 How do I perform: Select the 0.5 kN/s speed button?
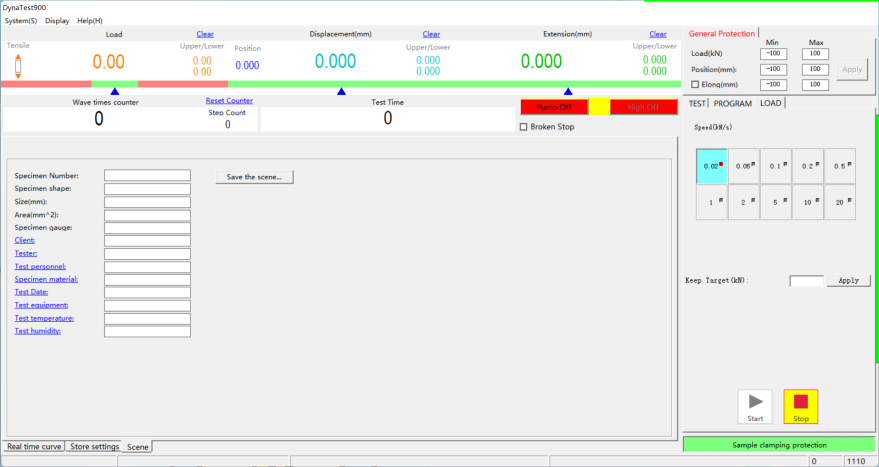pyautogui.click(x=839, y=166)
